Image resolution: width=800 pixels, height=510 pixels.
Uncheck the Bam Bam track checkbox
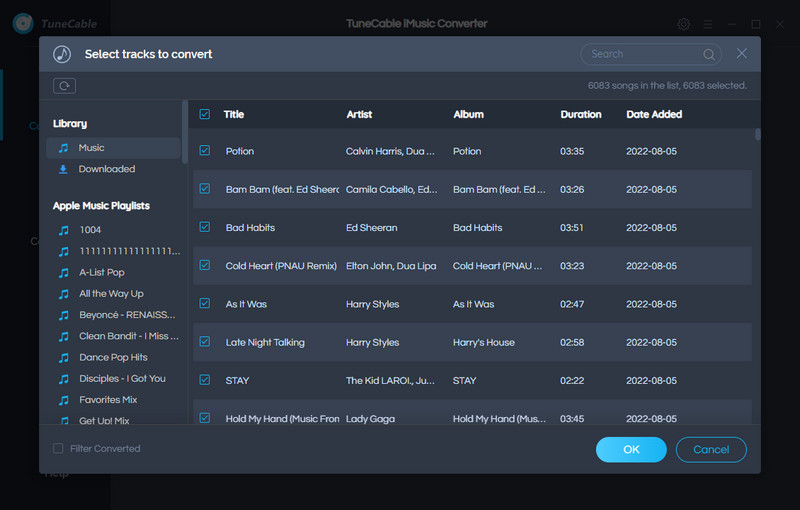(x=205, y=189)
